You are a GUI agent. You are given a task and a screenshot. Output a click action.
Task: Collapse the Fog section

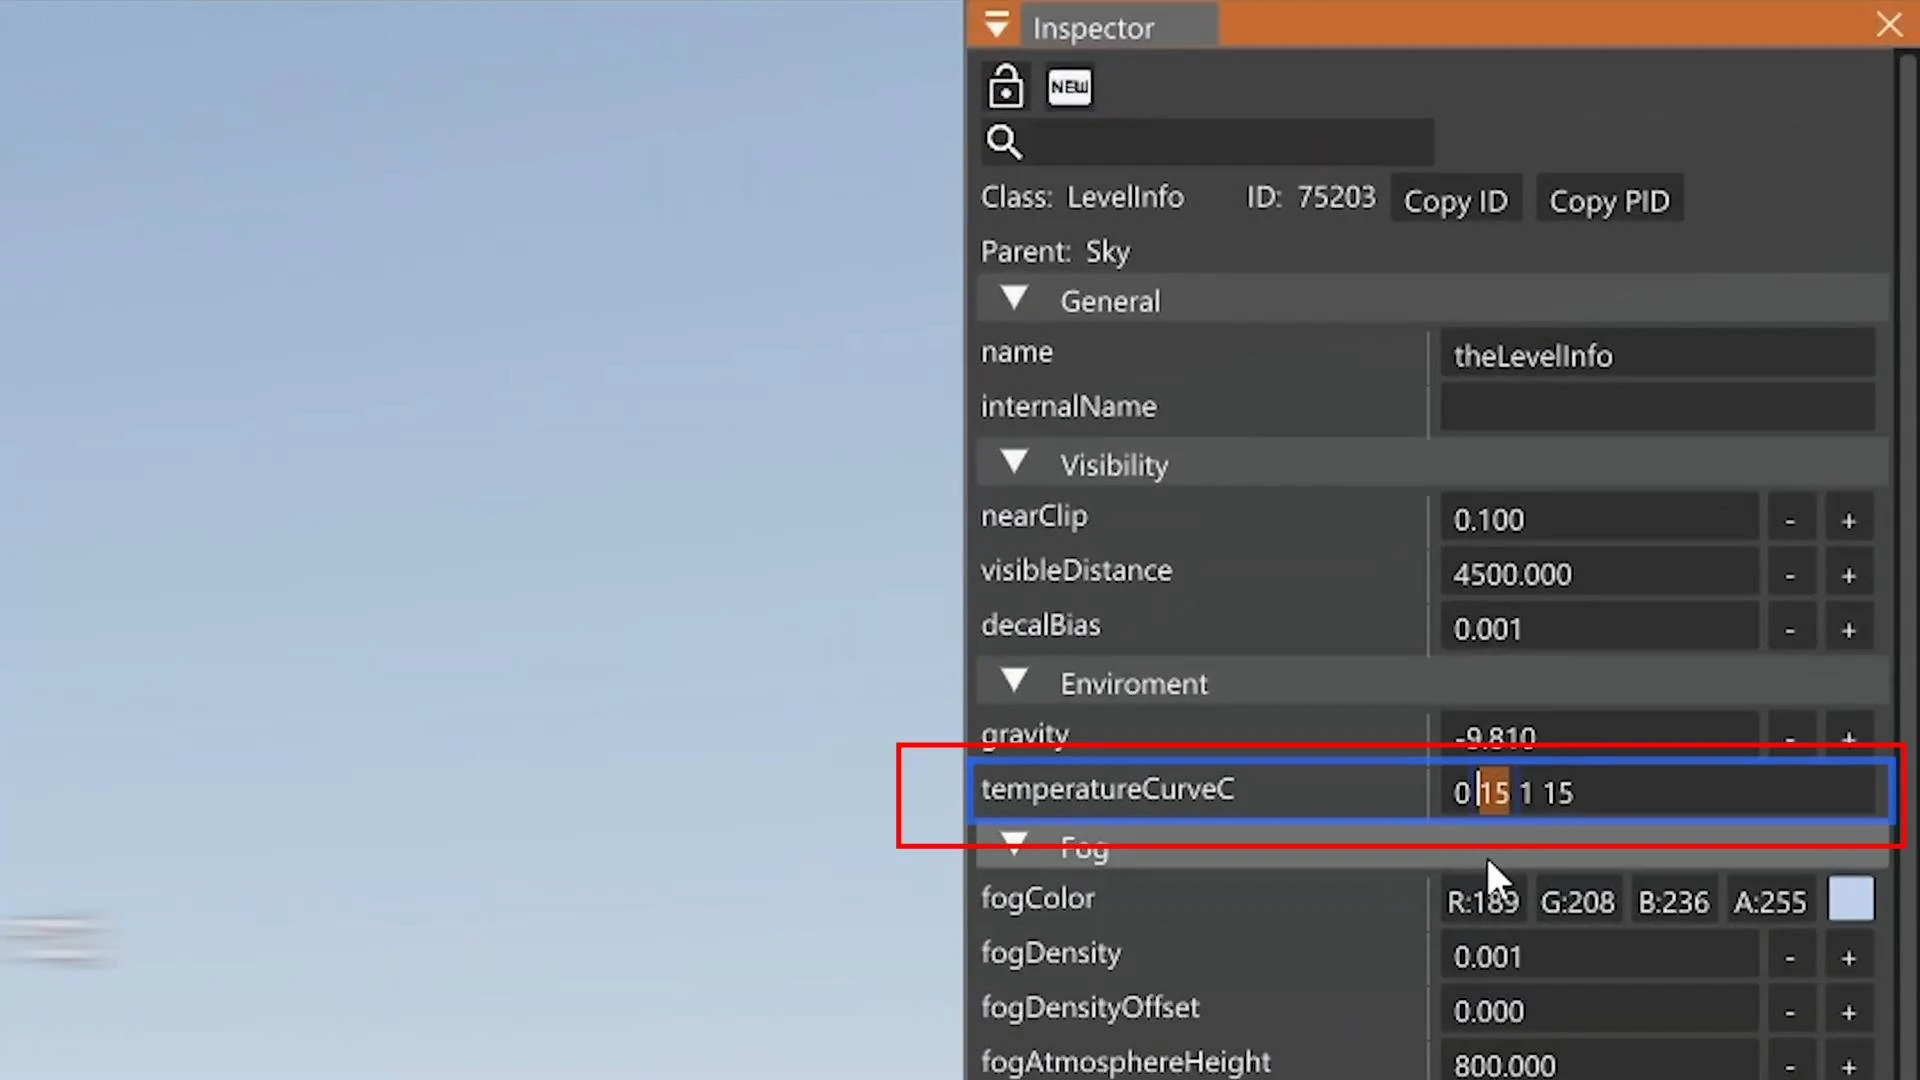1013,843
